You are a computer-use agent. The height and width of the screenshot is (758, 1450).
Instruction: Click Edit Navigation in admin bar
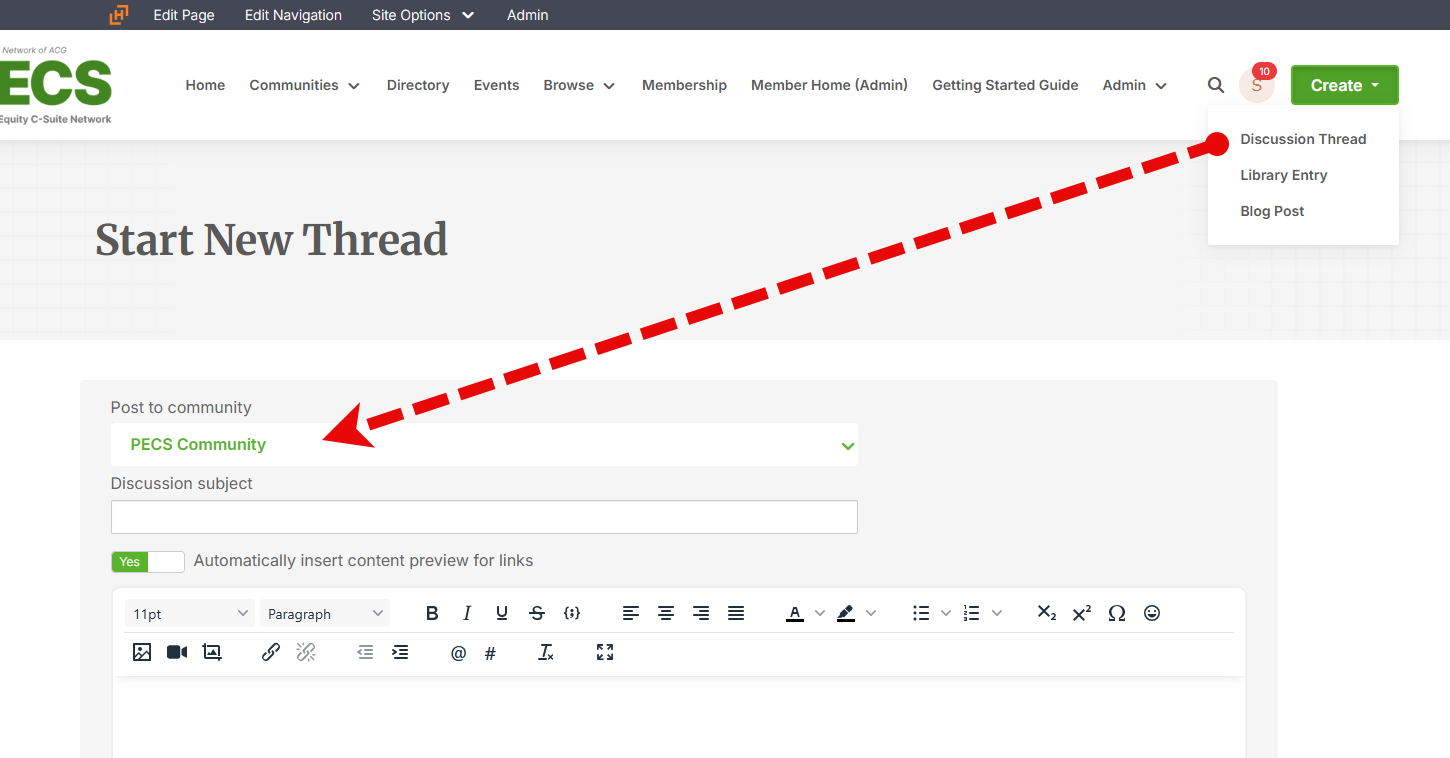click(293, 15)
